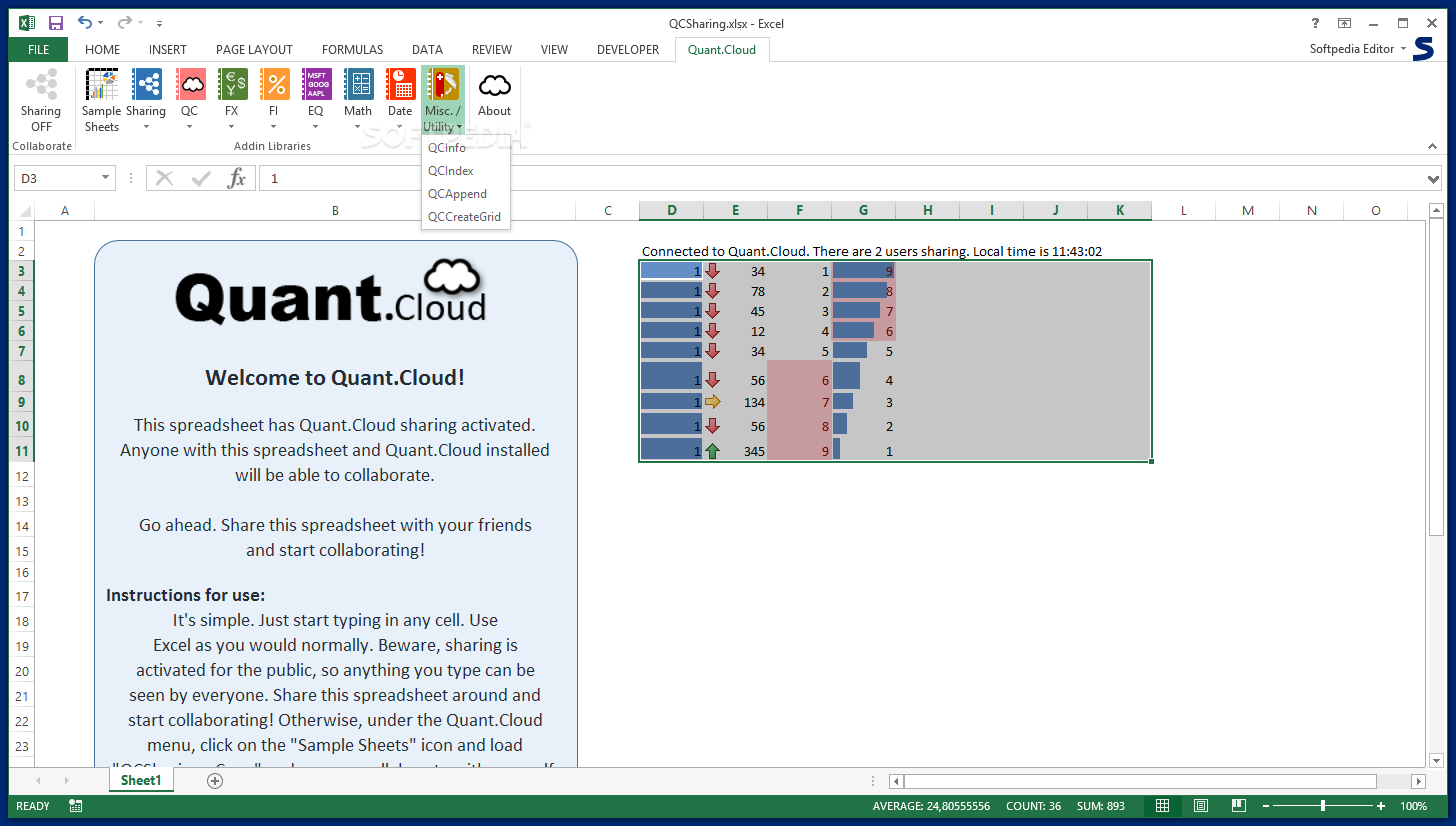Switch to the REVIEW tab
The height and width of the screenshot is (826, 1456).
(491, 49)
